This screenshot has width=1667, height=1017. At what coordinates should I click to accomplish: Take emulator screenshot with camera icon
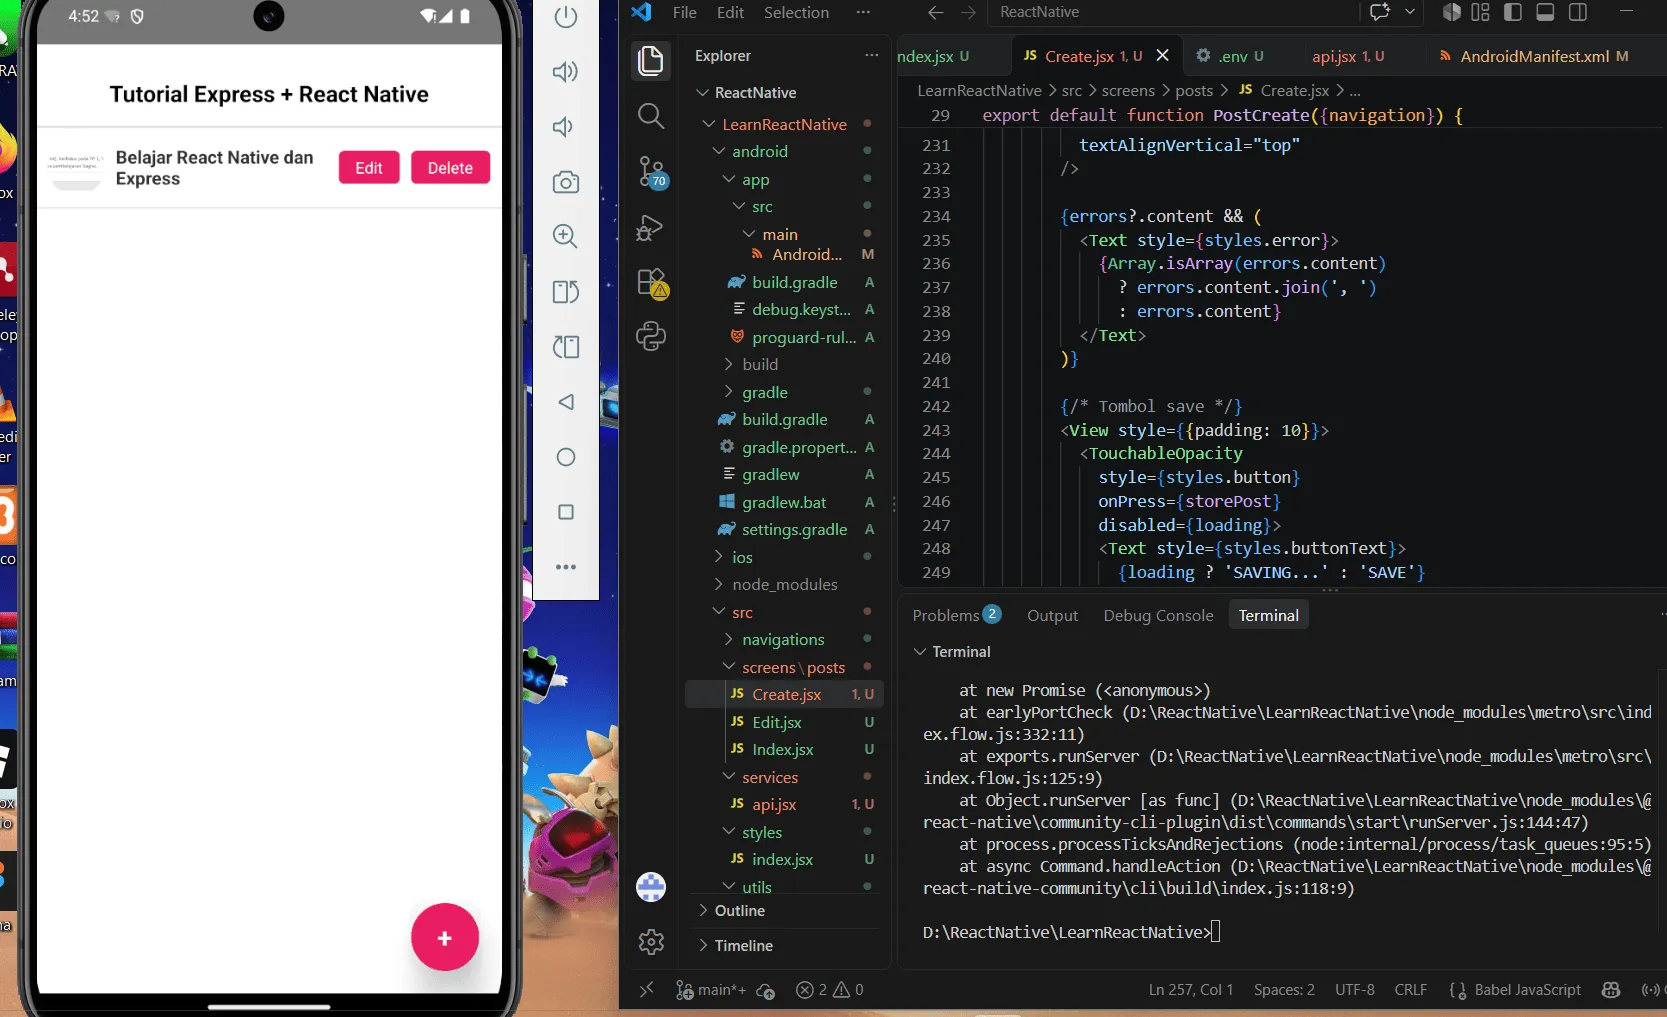coord(566,182)
